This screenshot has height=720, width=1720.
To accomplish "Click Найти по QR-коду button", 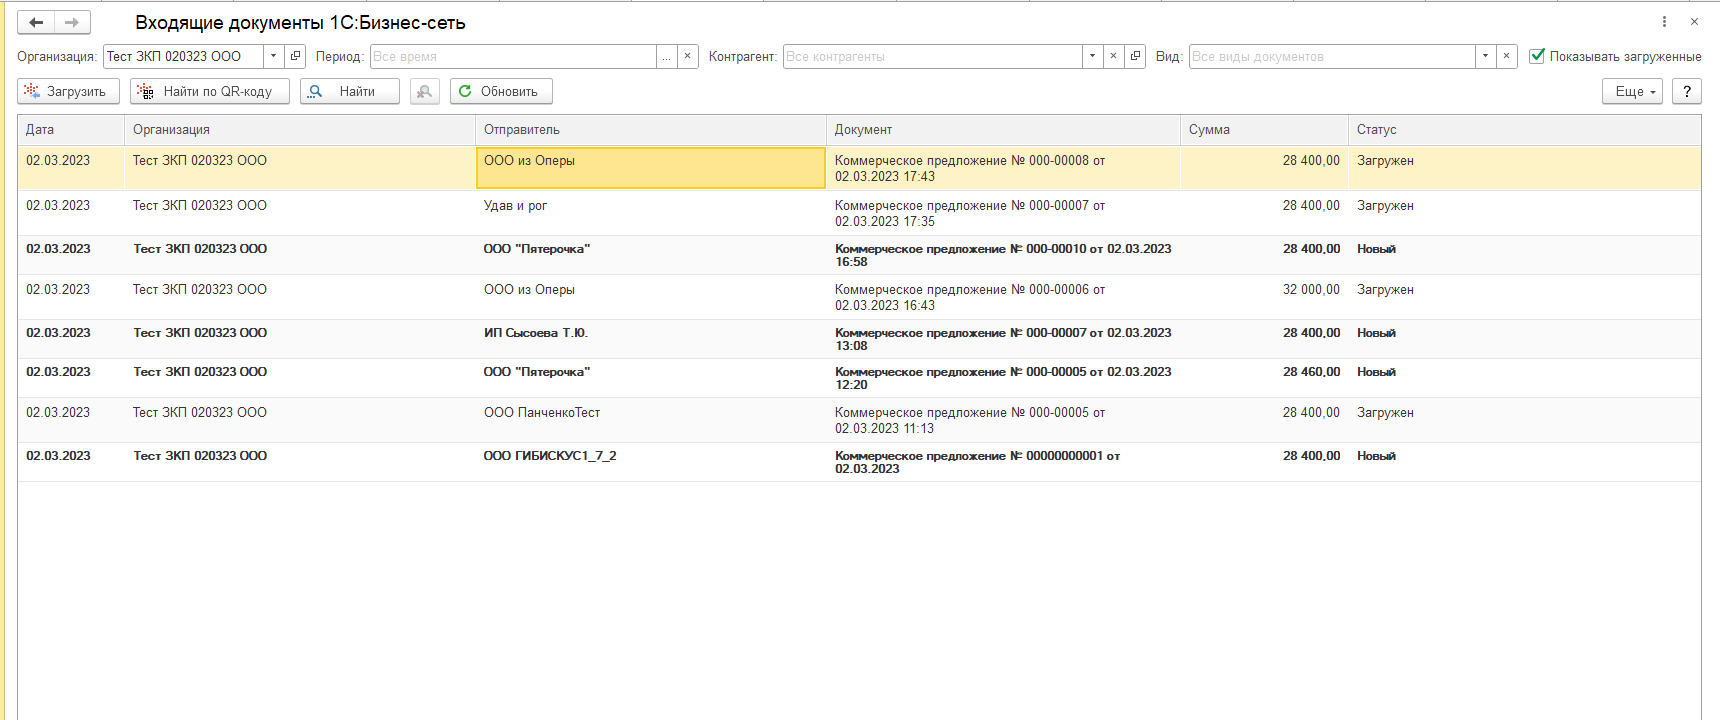I will (210, 91).
